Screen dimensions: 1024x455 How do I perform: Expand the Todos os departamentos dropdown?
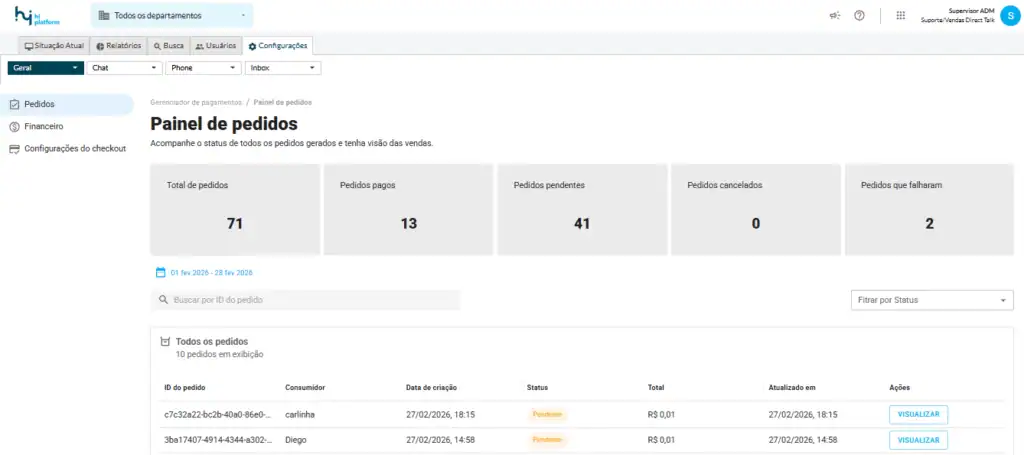coord(172,16)
